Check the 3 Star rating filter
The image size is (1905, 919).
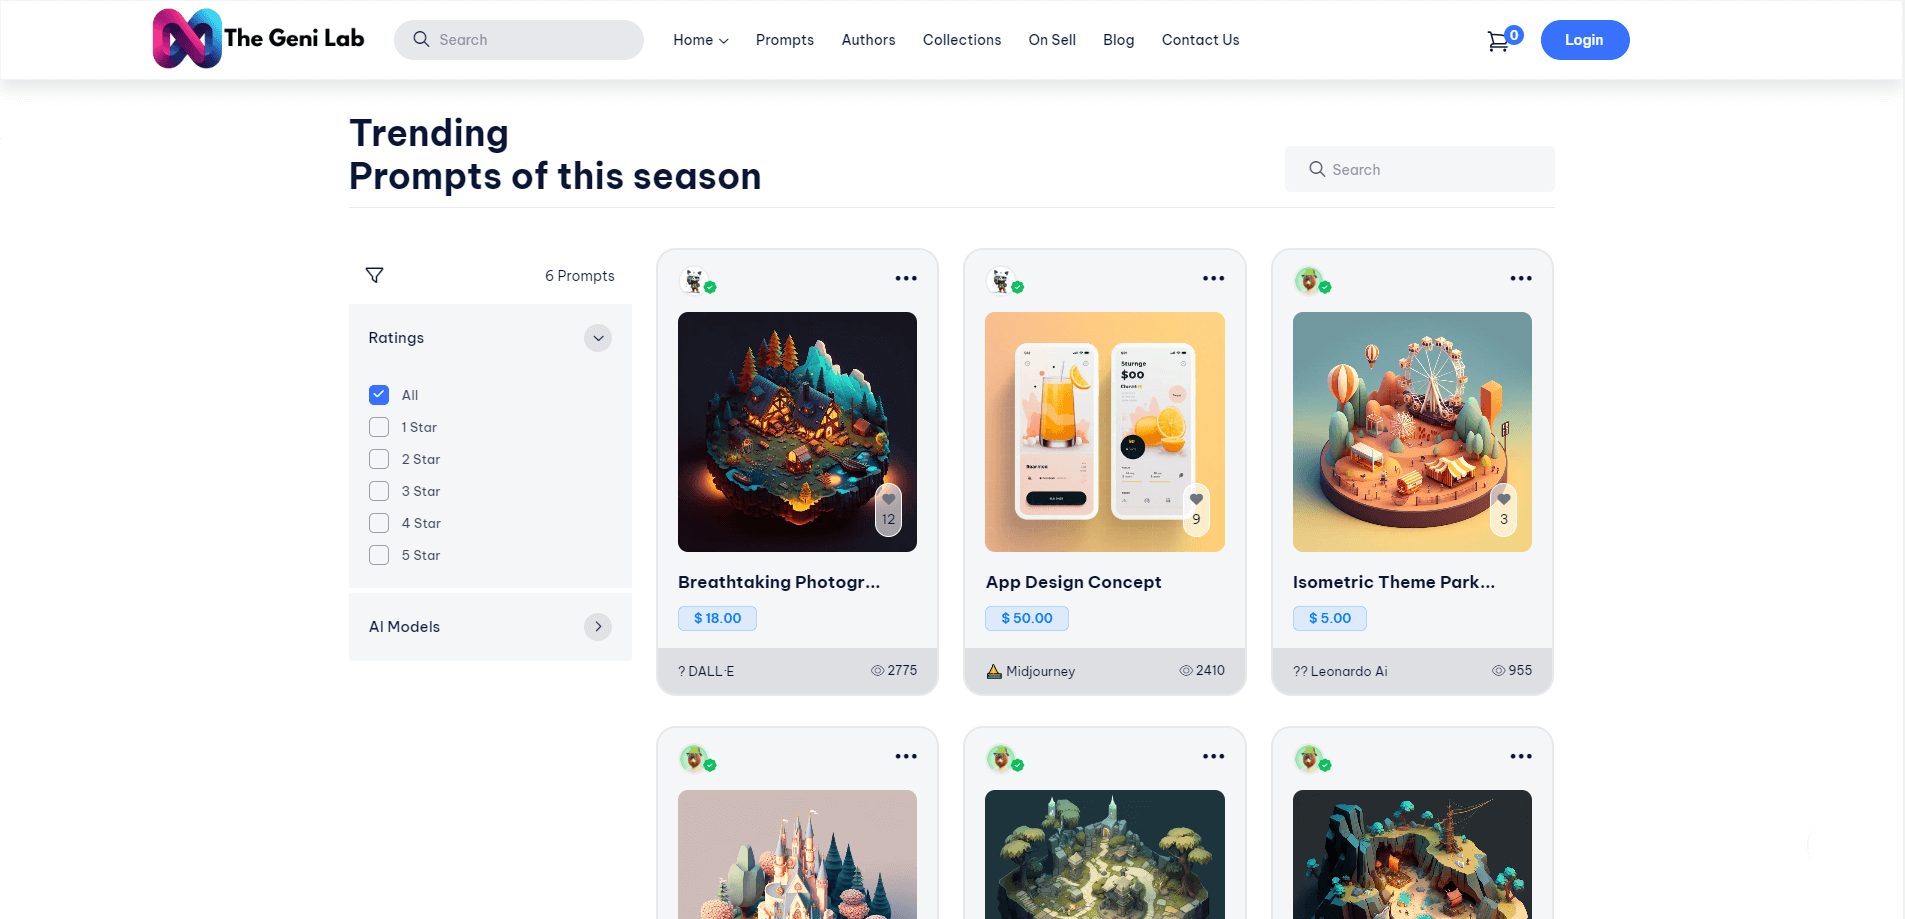pyautogui.click(x=379, y=491)
